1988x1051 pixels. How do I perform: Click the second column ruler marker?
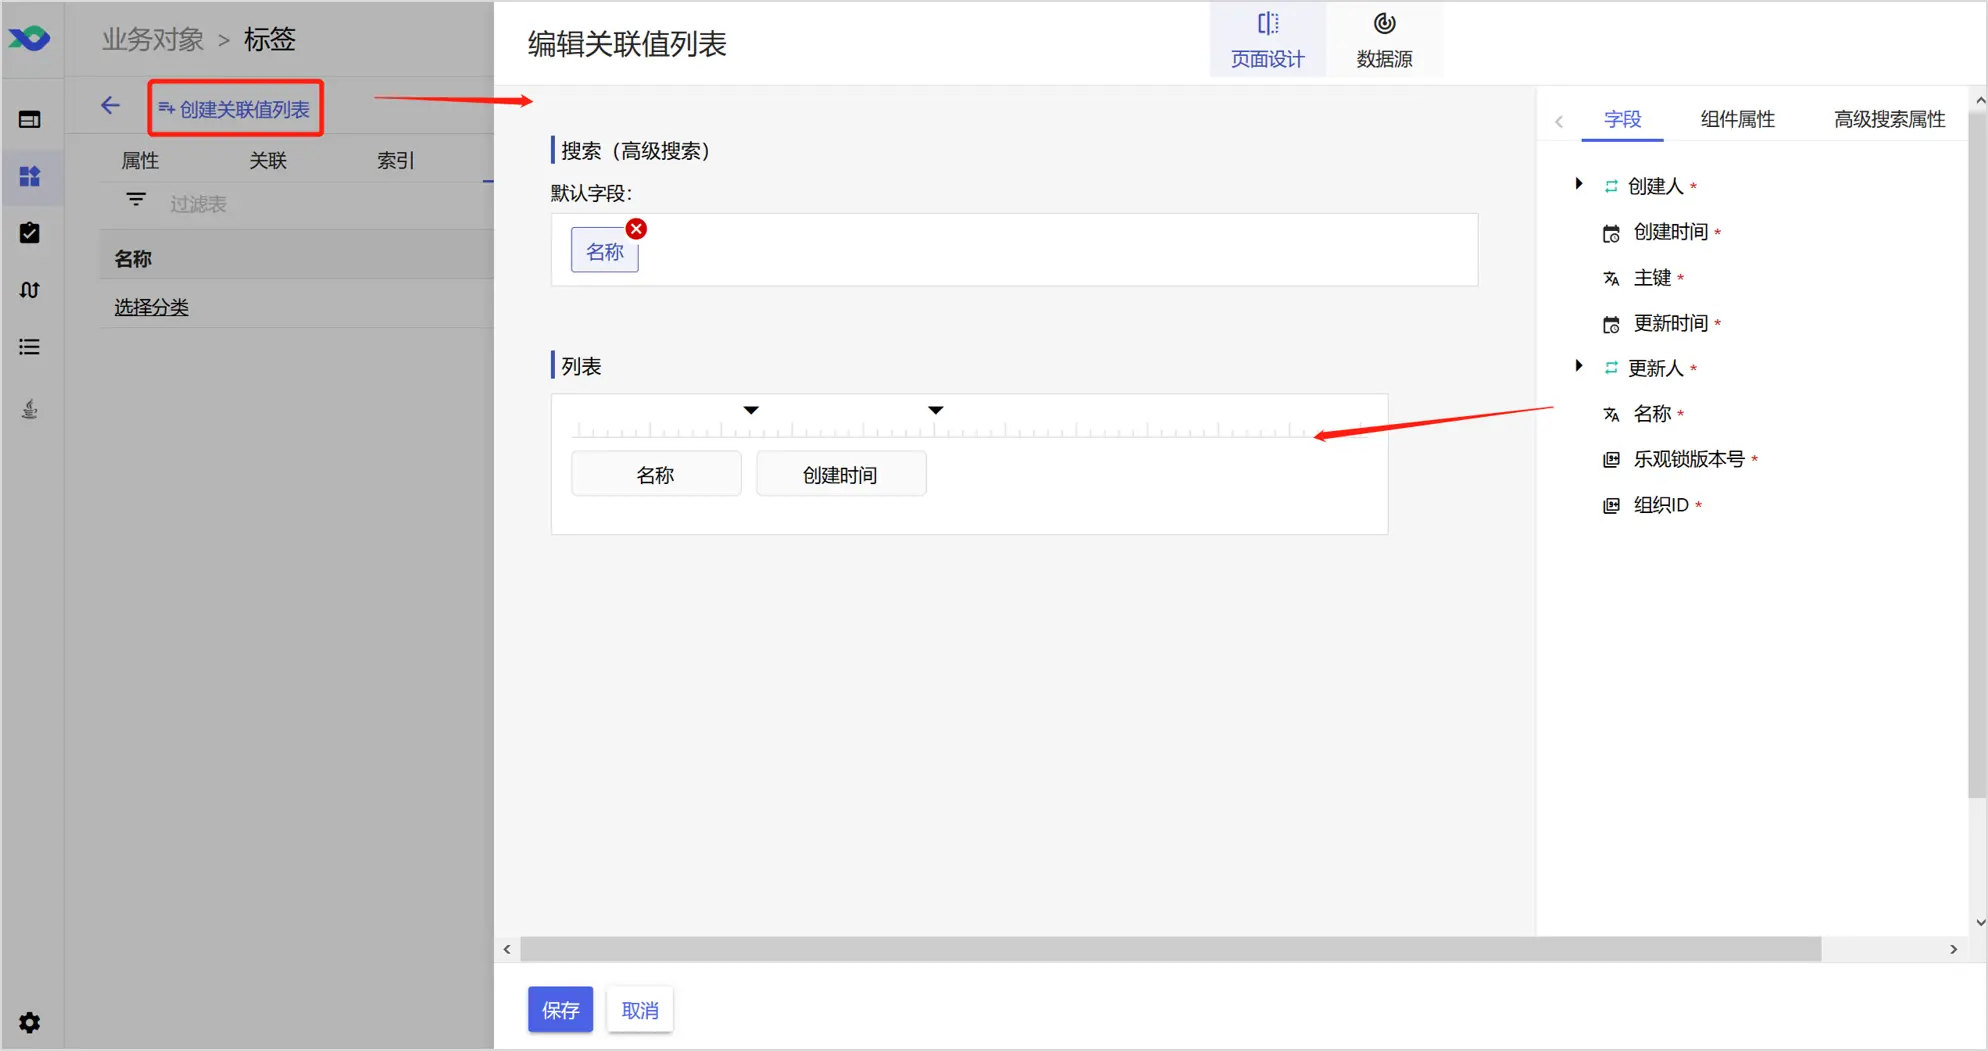[x=936, y=410]
